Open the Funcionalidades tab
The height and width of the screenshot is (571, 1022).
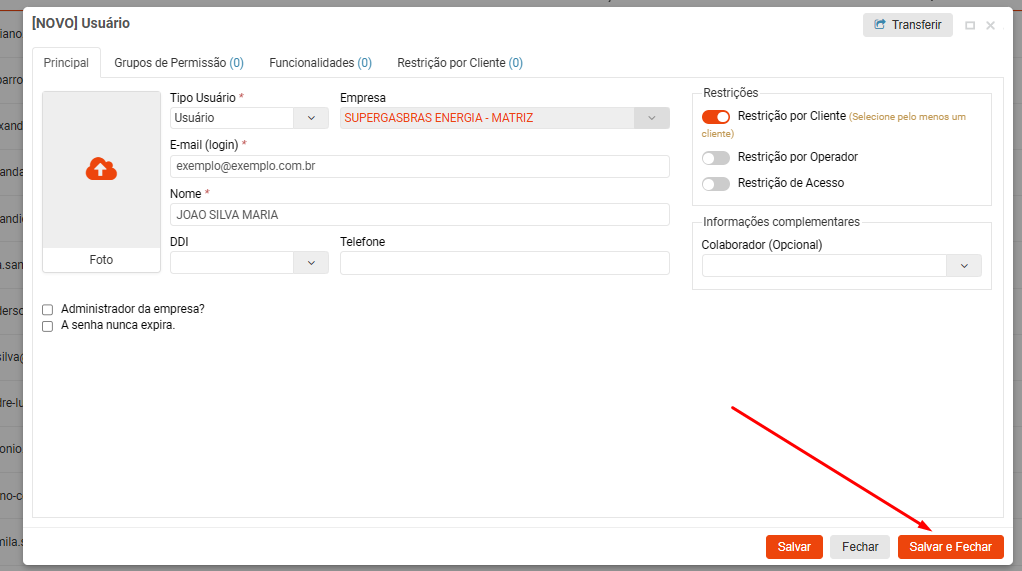[320, 63]
